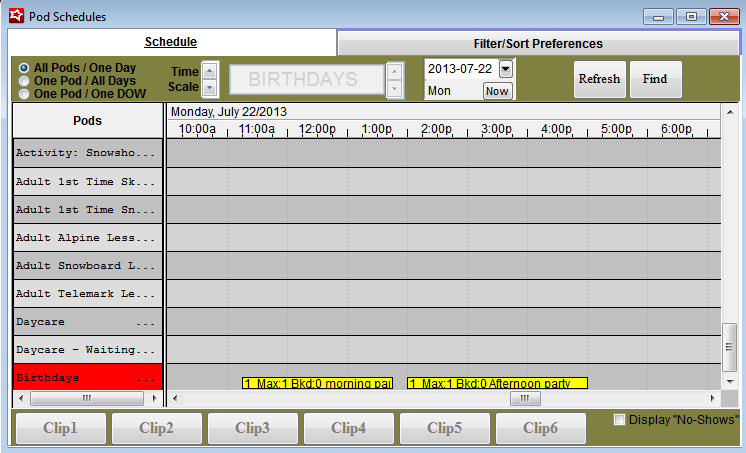Image resolution: width=746 pixels, height=453 pixels.
Task: Switch to the Schedule tab
Action: click(171, 42)
